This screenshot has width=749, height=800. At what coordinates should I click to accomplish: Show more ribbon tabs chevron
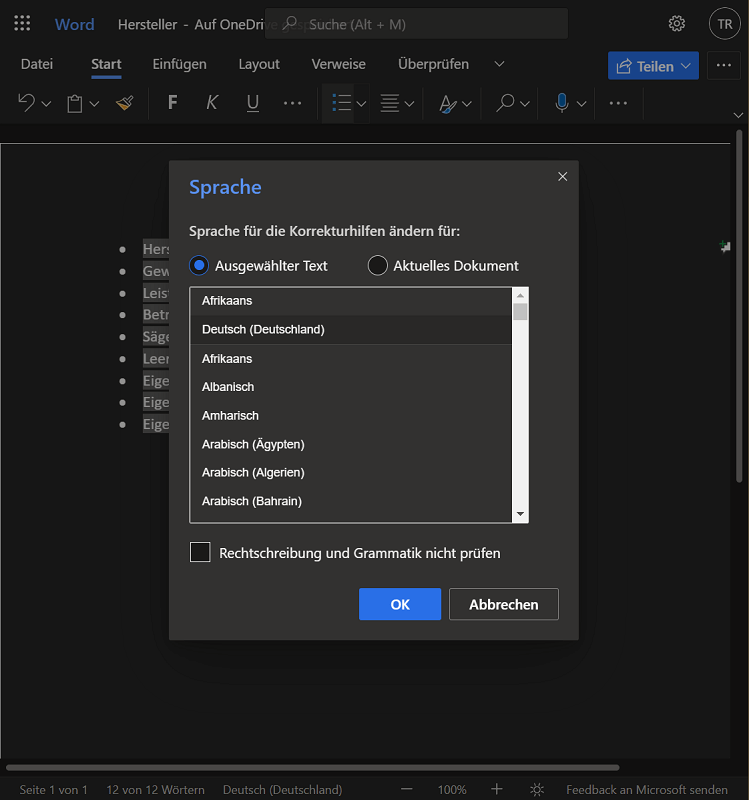500,64
